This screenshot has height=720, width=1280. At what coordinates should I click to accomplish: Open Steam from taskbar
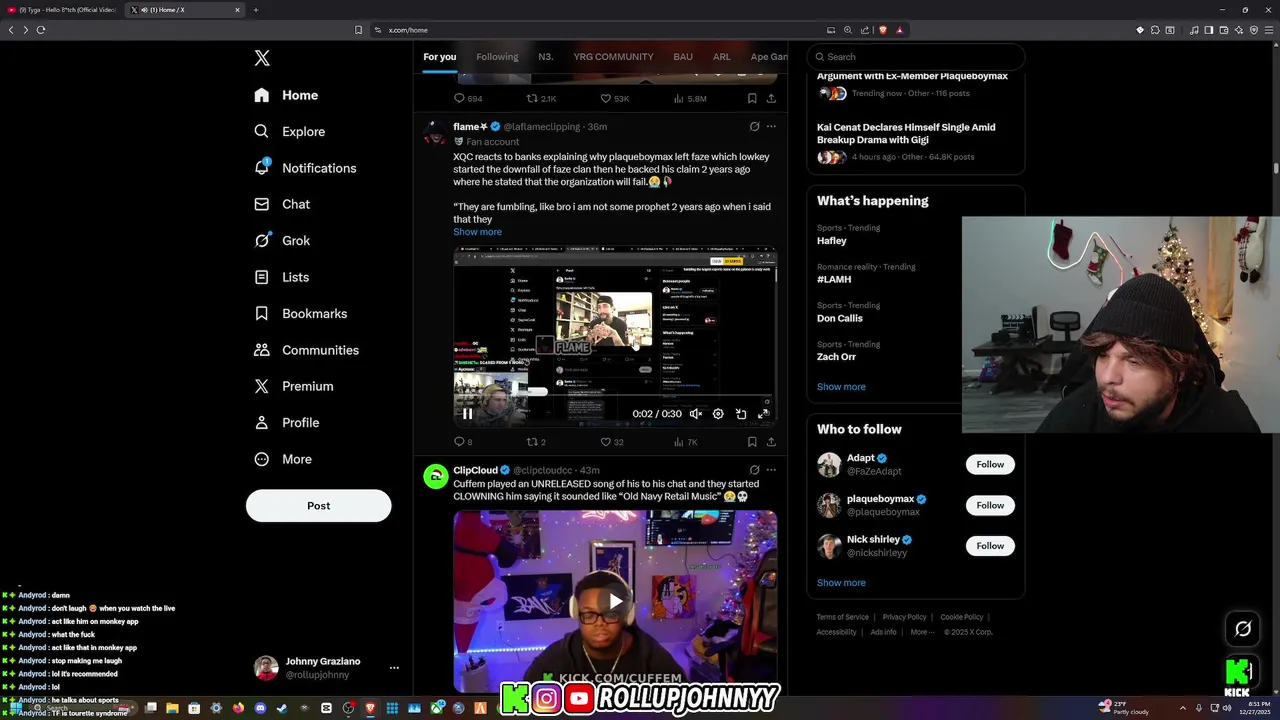coord(281,708)
